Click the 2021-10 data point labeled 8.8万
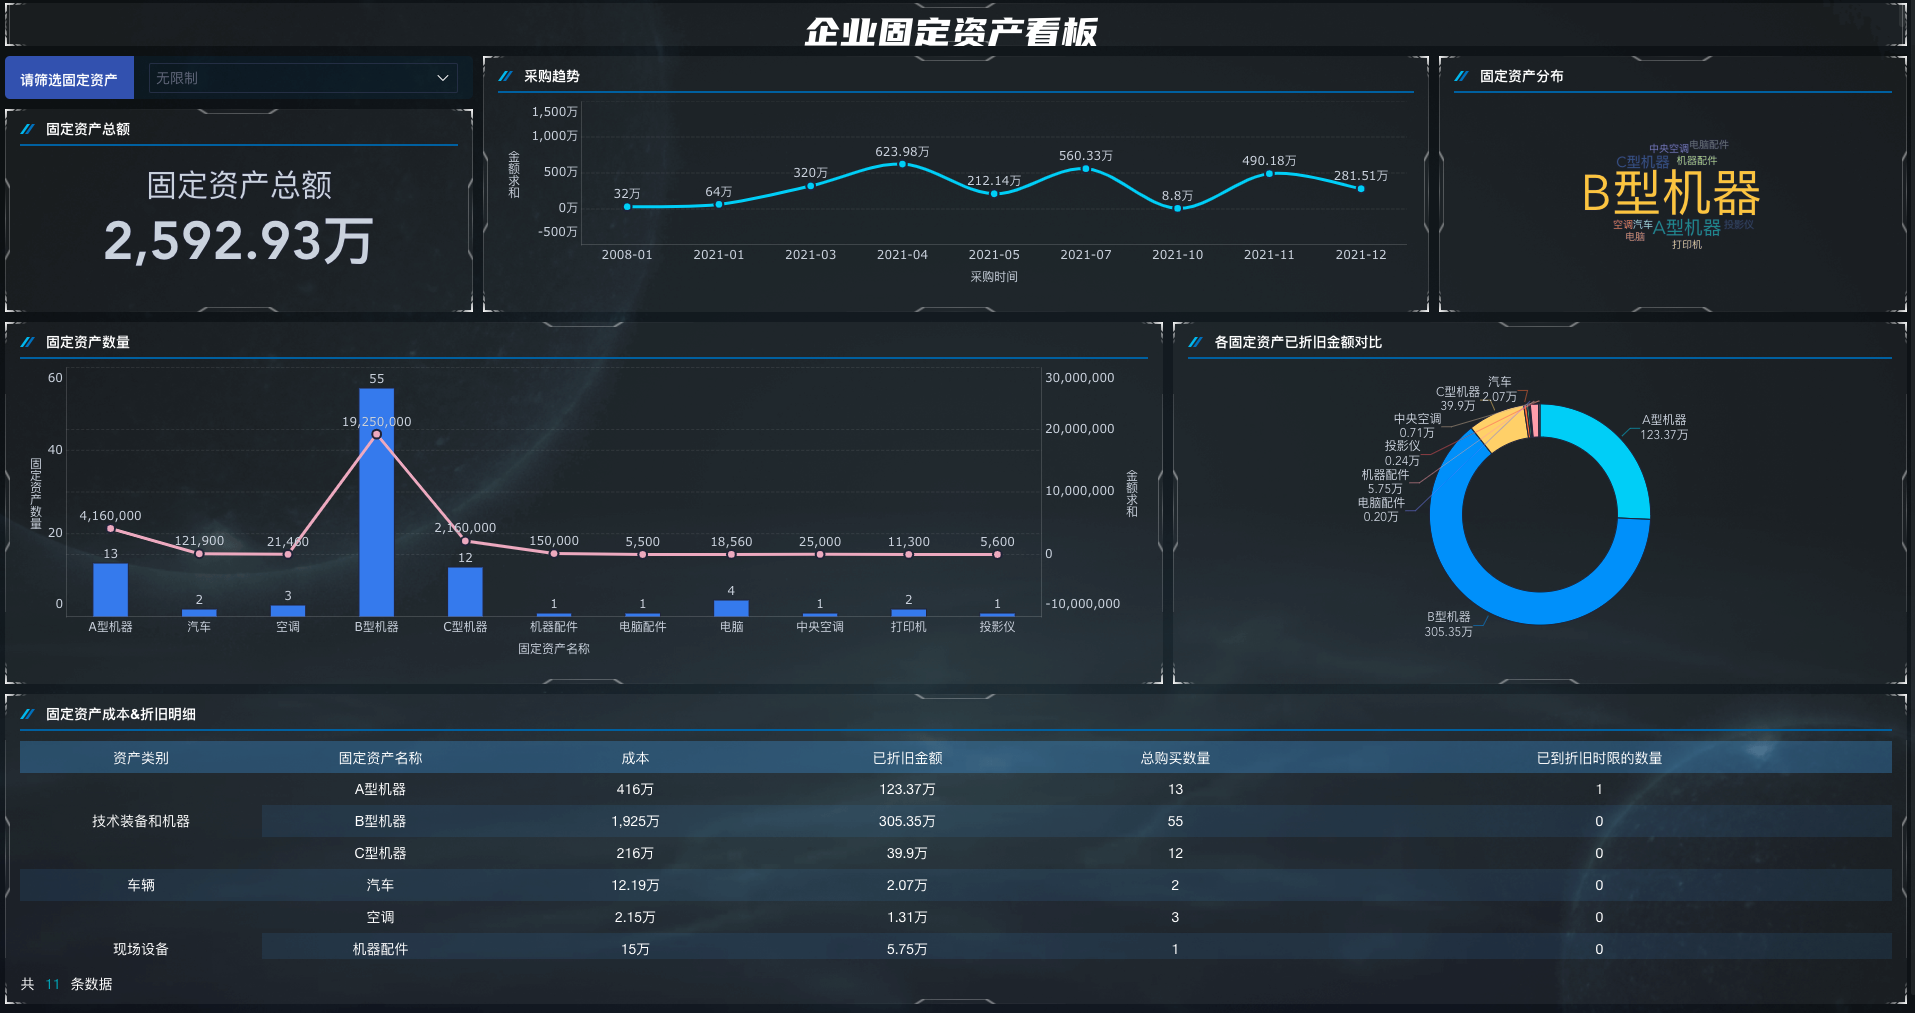Viewport: 1915px width, 1013px height. click(x=1177, y=208)
